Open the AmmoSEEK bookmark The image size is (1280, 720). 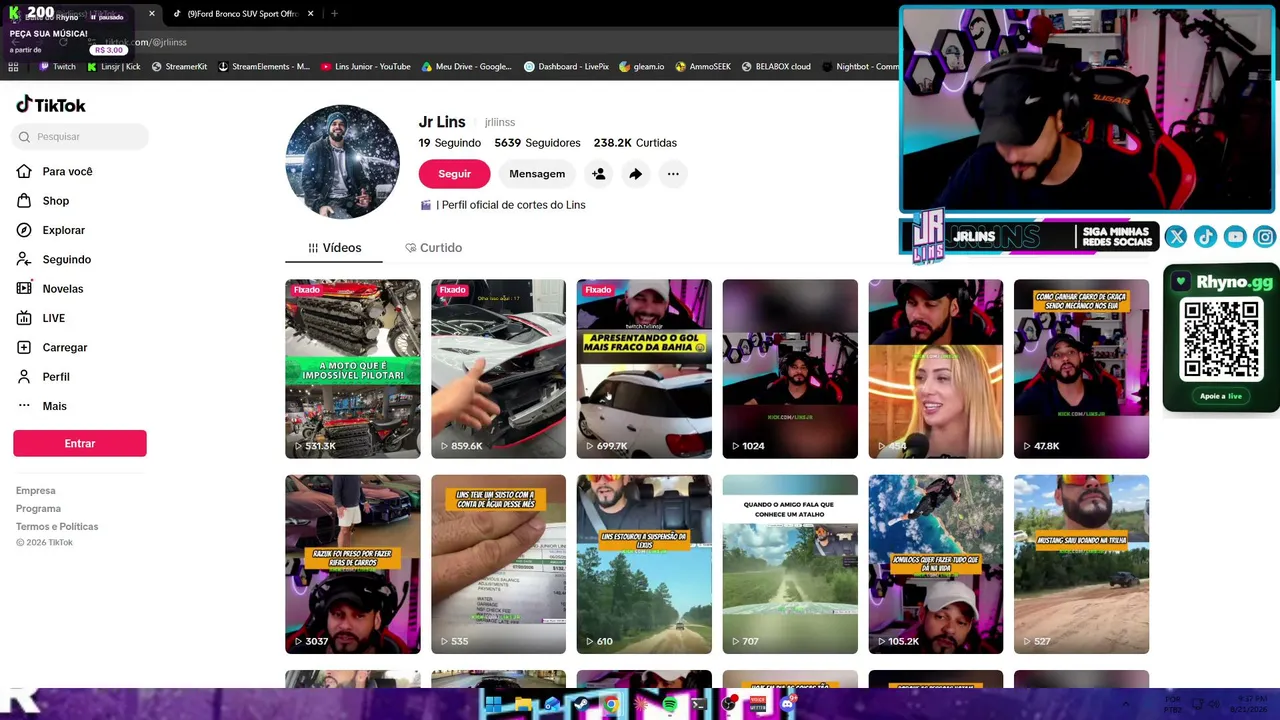pos(703,67)
